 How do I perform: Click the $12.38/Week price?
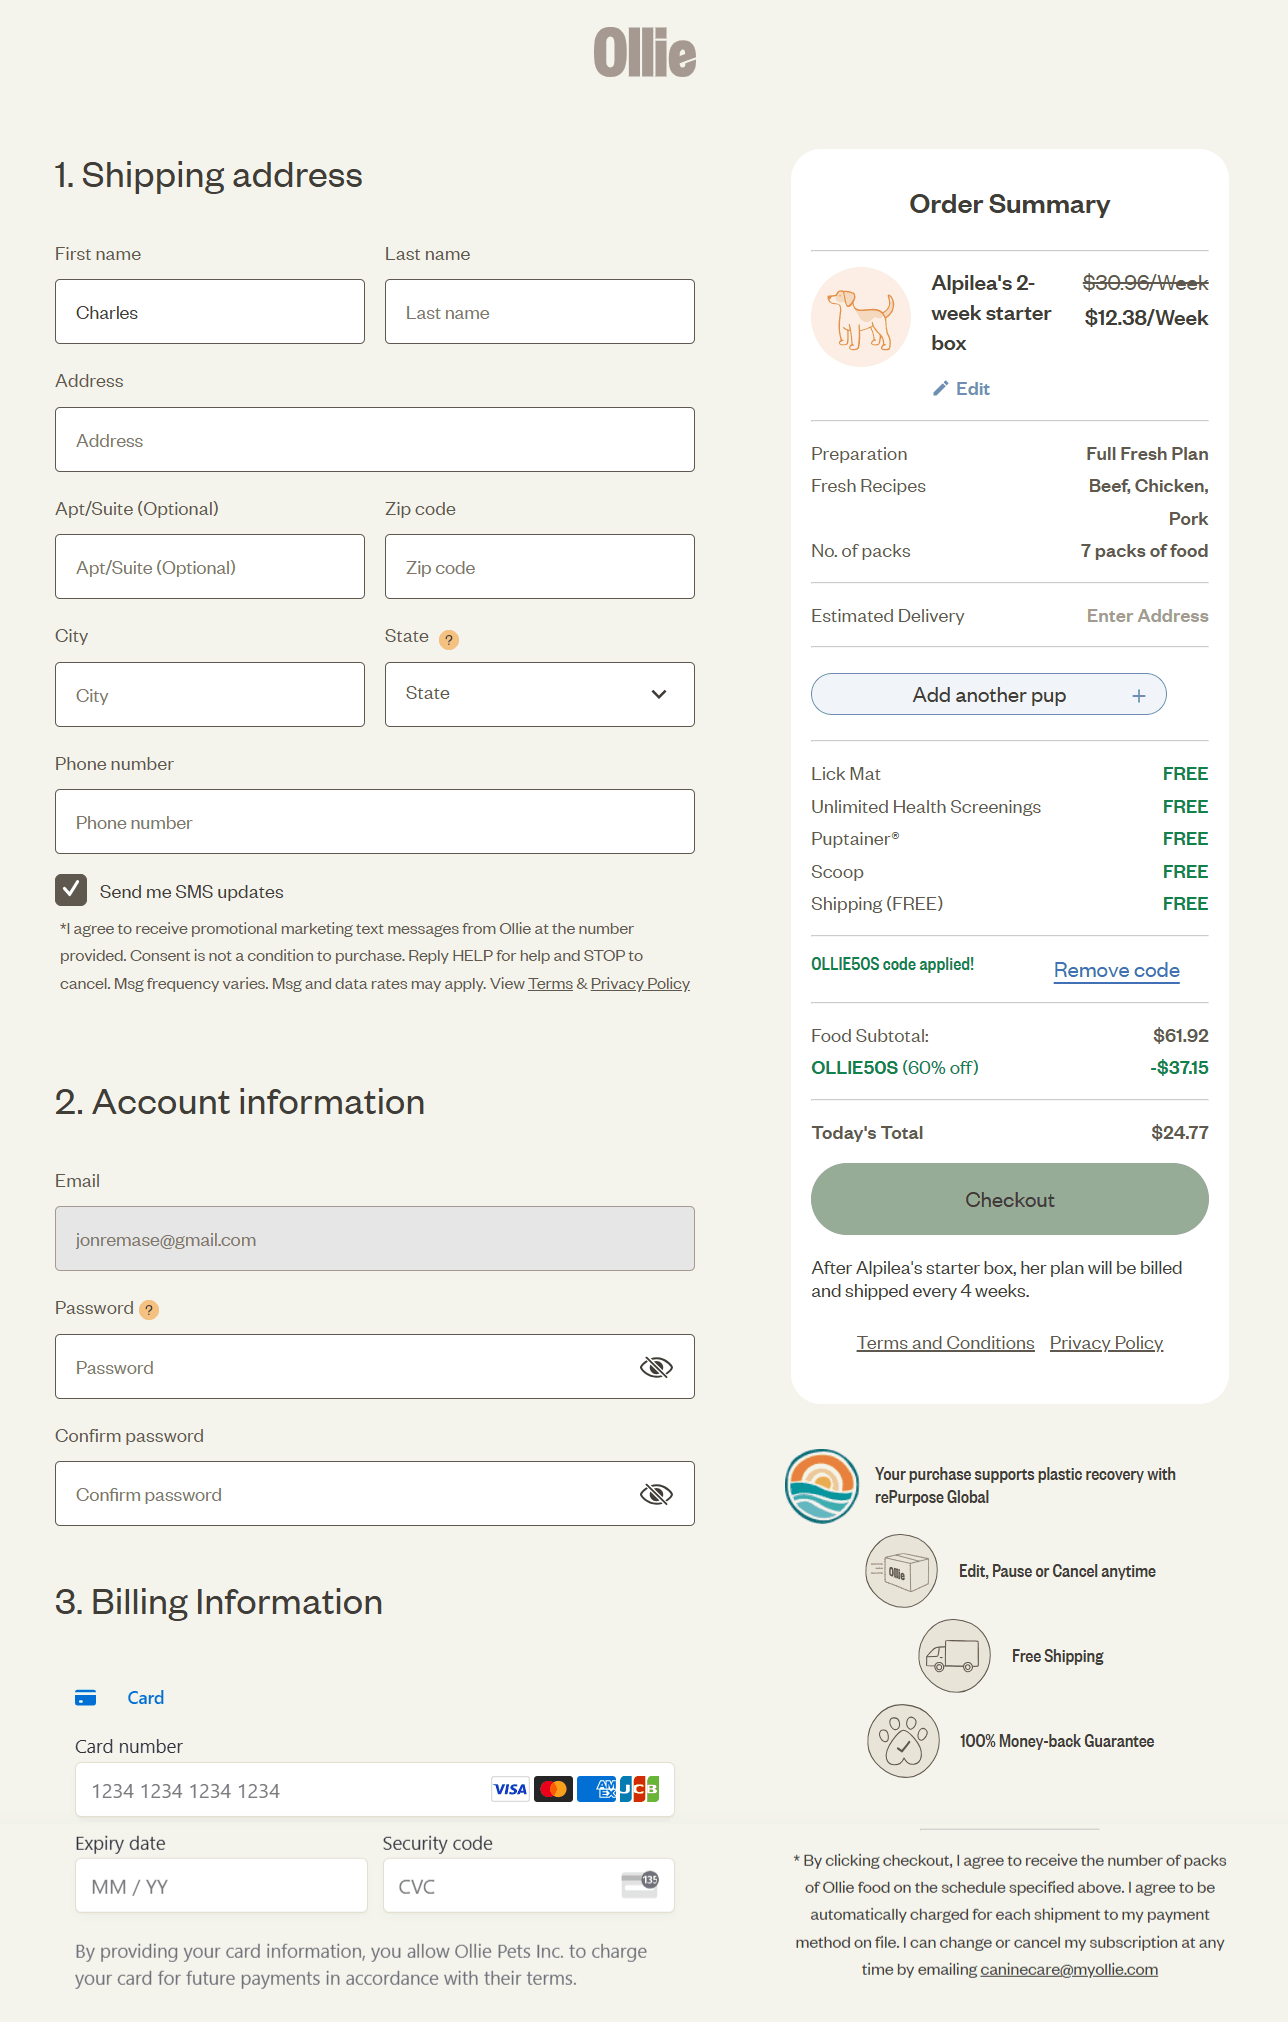point(1146,318)
